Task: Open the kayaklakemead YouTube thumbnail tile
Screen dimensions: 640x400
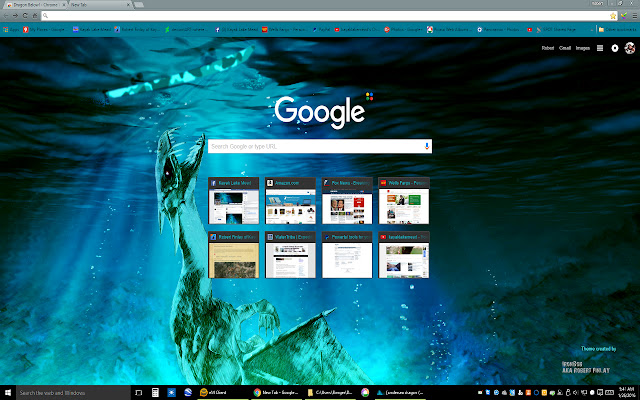Action: pos(404,255)
